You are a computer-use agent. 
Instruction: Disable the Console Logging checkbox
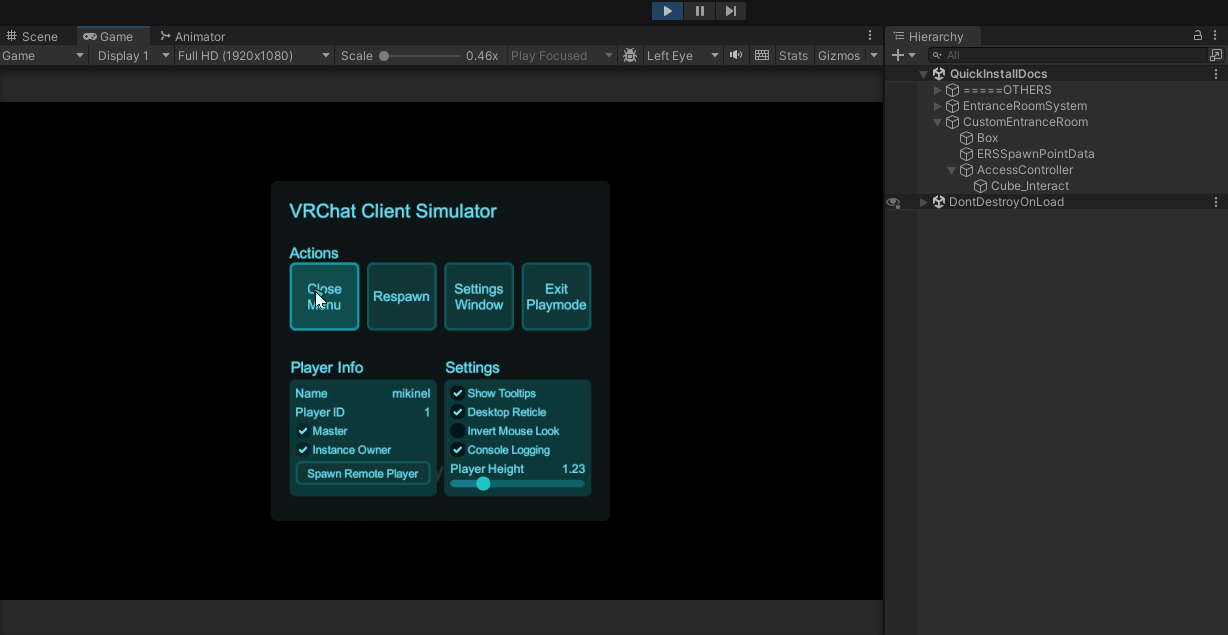click(458, 450)
